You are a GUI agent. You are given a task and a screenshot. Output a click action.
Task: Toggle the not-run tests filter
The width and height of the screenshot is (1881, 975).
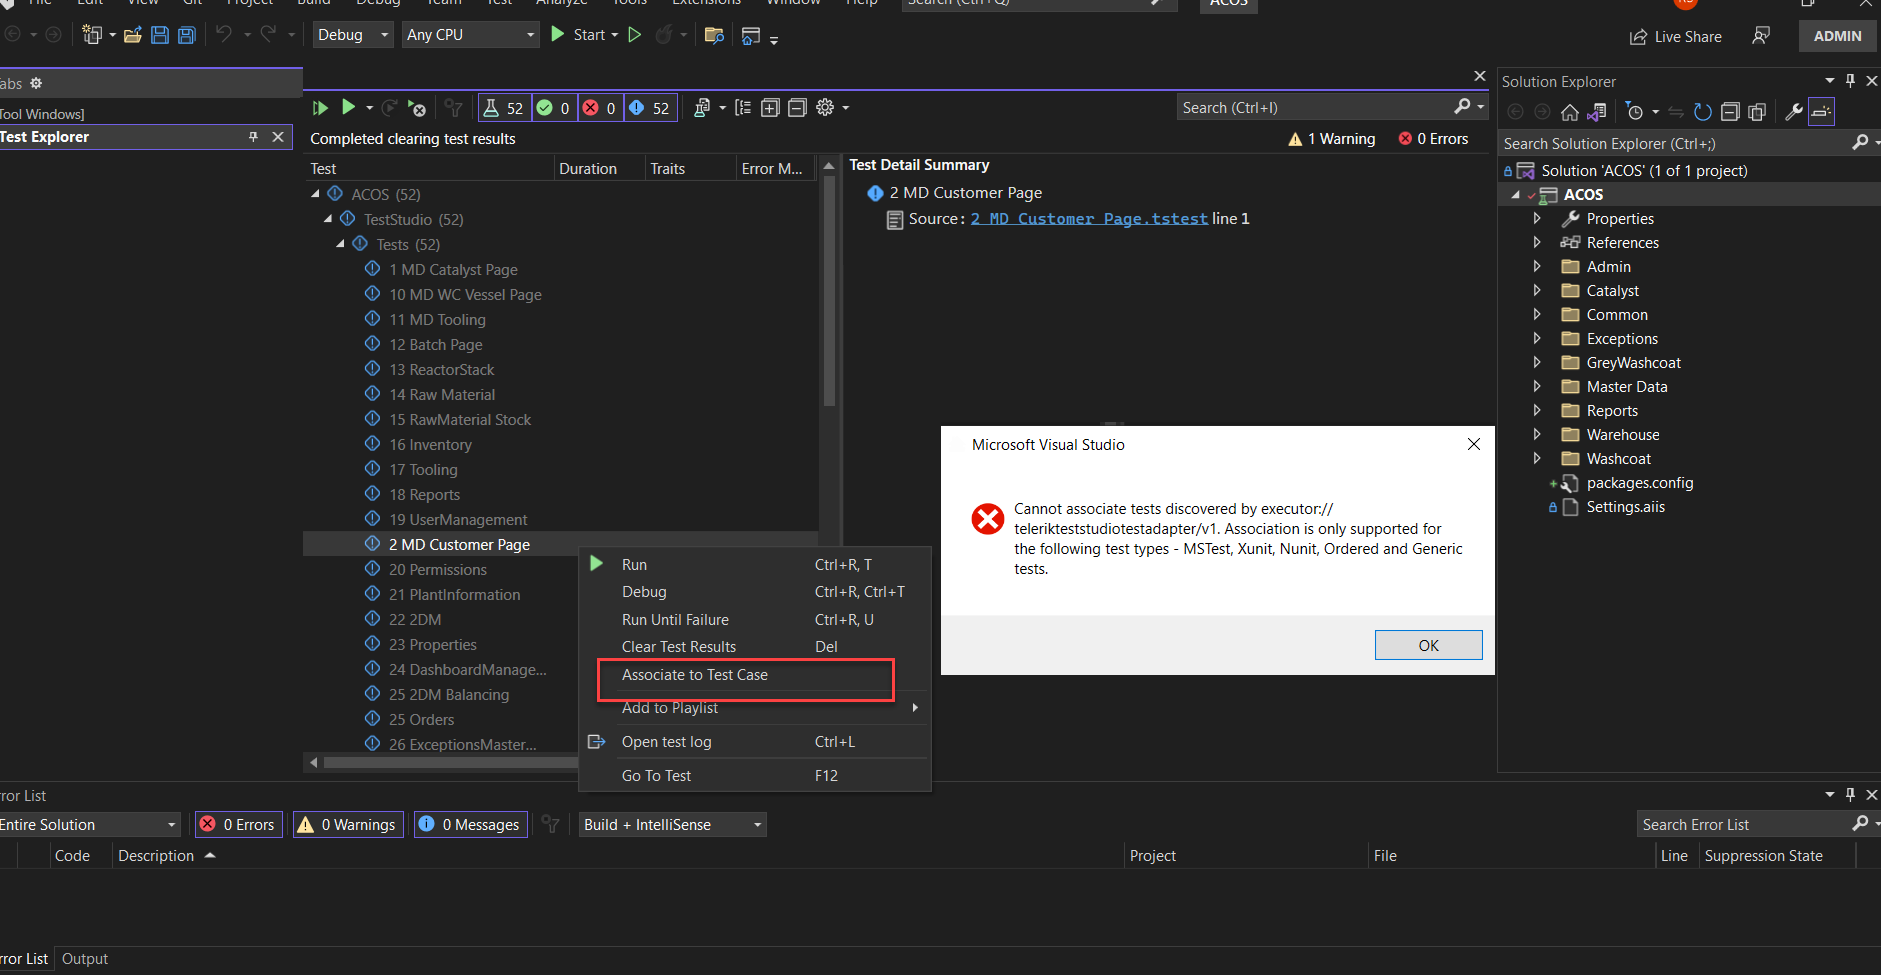pos(649,107)
